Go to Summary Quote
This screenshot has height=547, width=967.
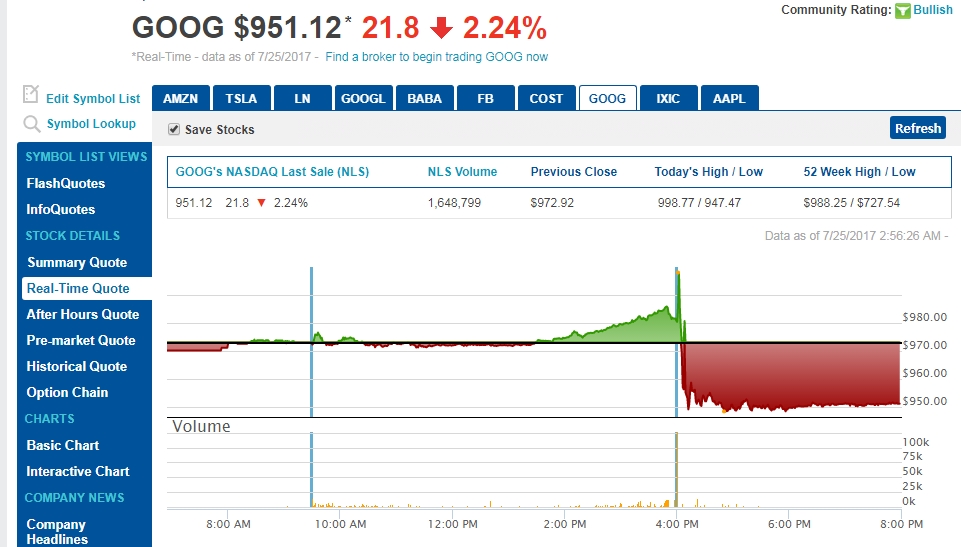pos(77,262)
